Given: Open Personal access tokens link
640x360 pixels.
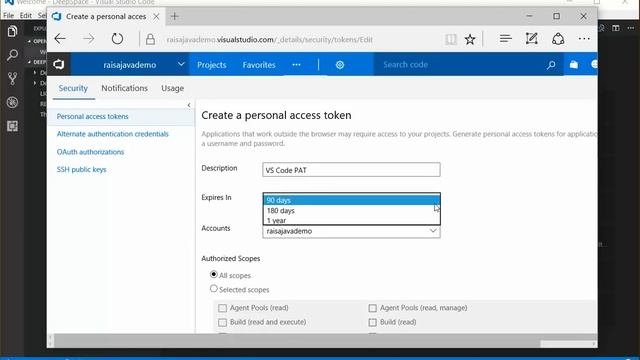Looking at the screenshot, I should pos(92,116).
